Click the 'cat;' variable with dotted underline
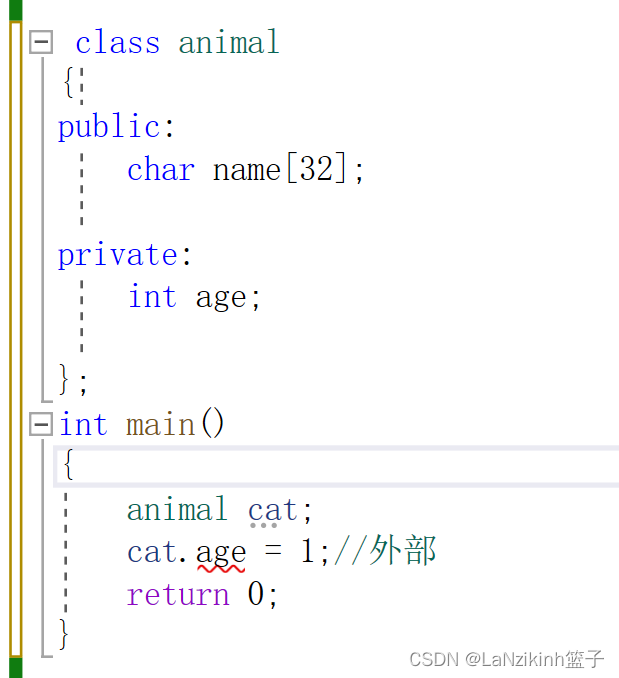619x678 pixels. (279, 510)
